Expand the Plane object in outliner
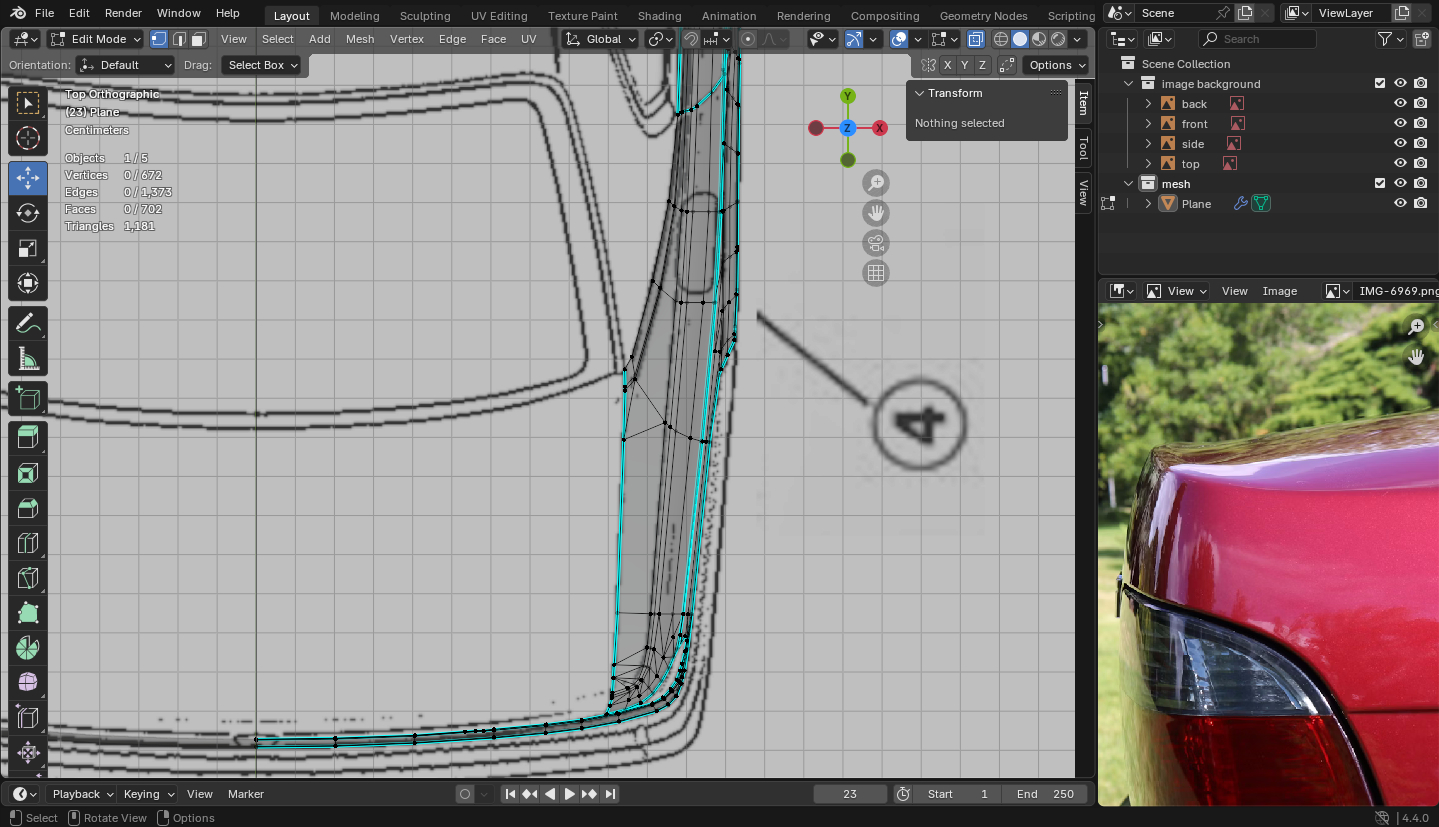 pyautogui.click(x=1148, y=204)
